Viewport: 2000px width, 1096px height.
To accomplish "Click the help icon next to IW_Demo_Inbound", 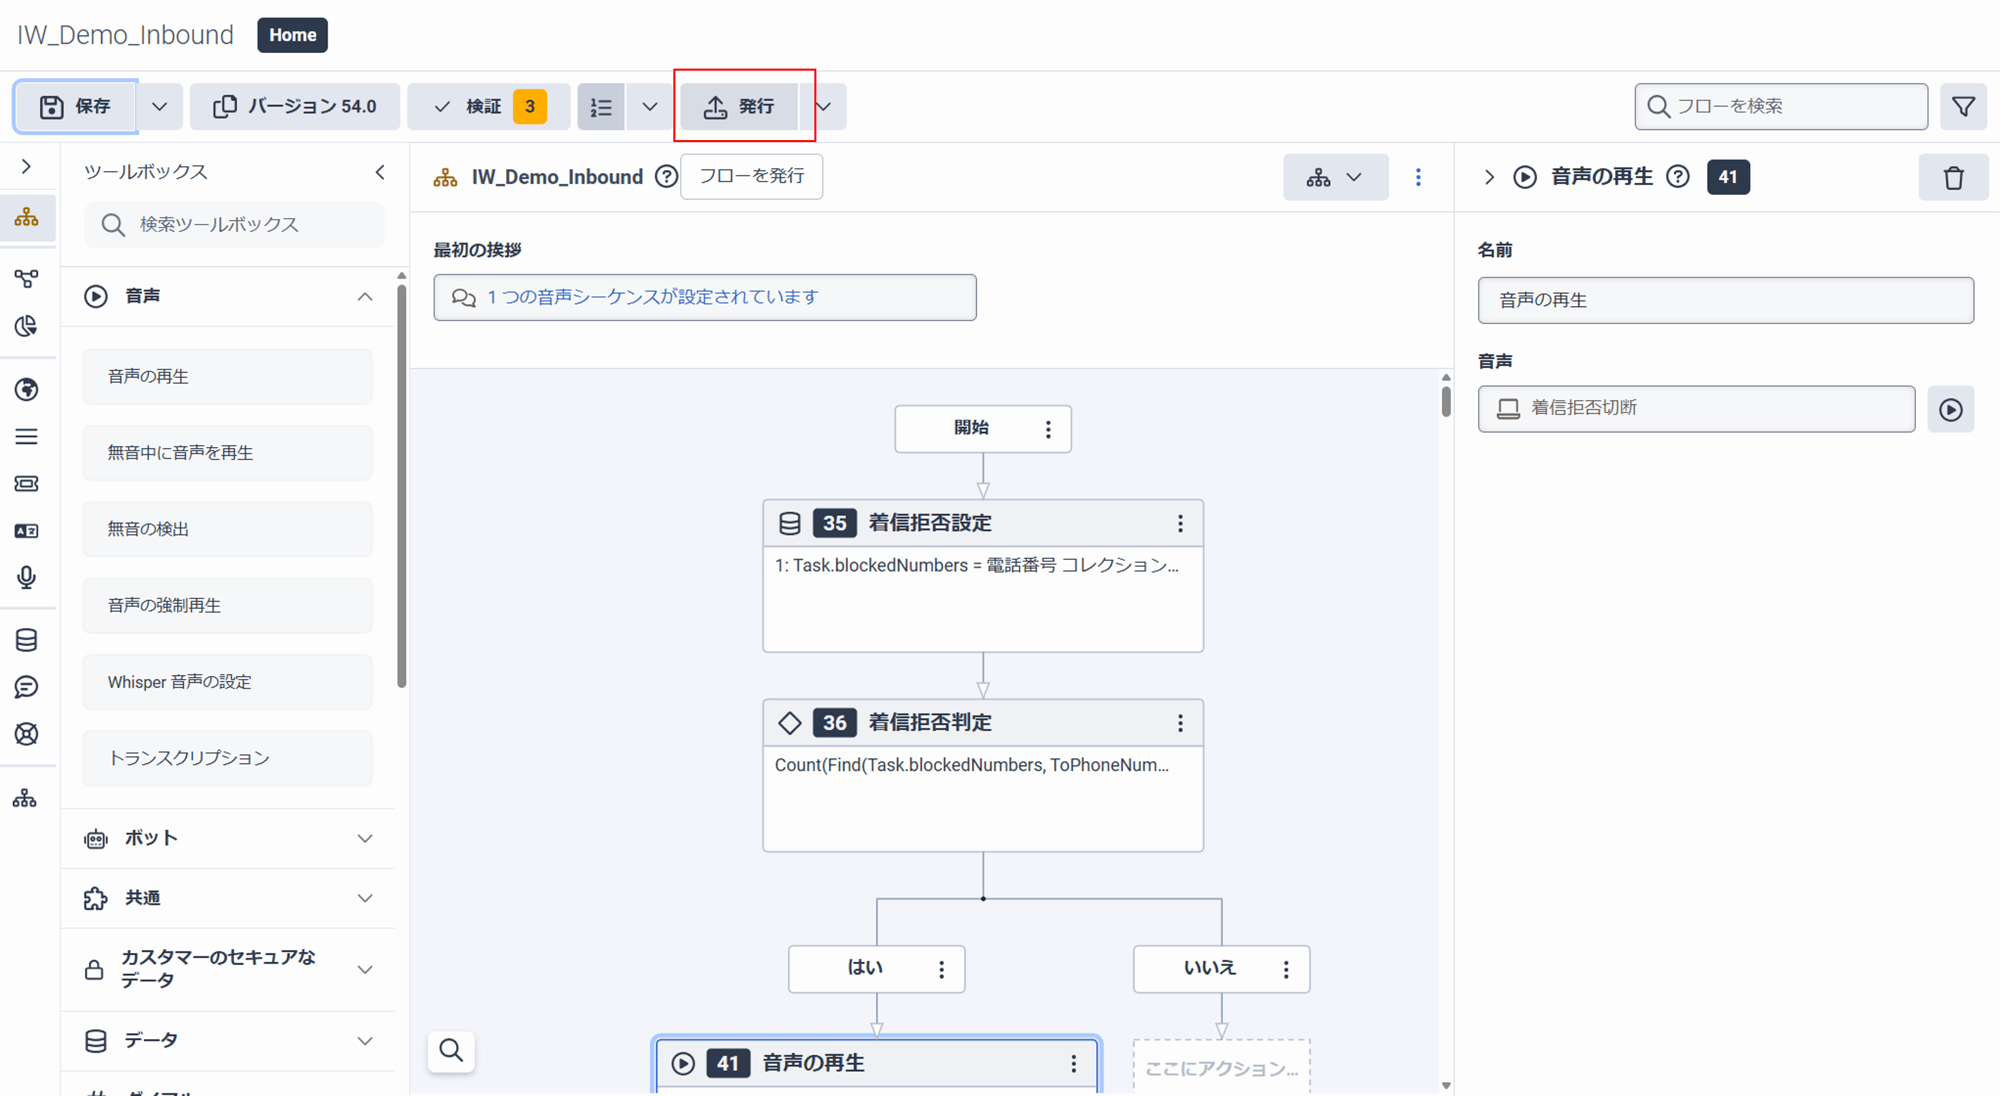I will (666, 177).
